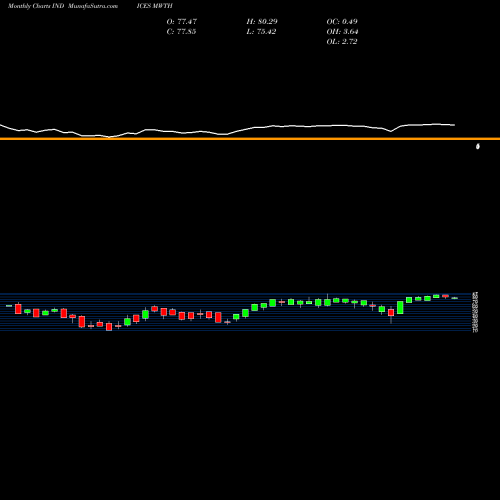Screen dimensions: 500x500
Task: Click the low value 'L: 75.42'
Action: pyautogui.click(x=261, y=32)
